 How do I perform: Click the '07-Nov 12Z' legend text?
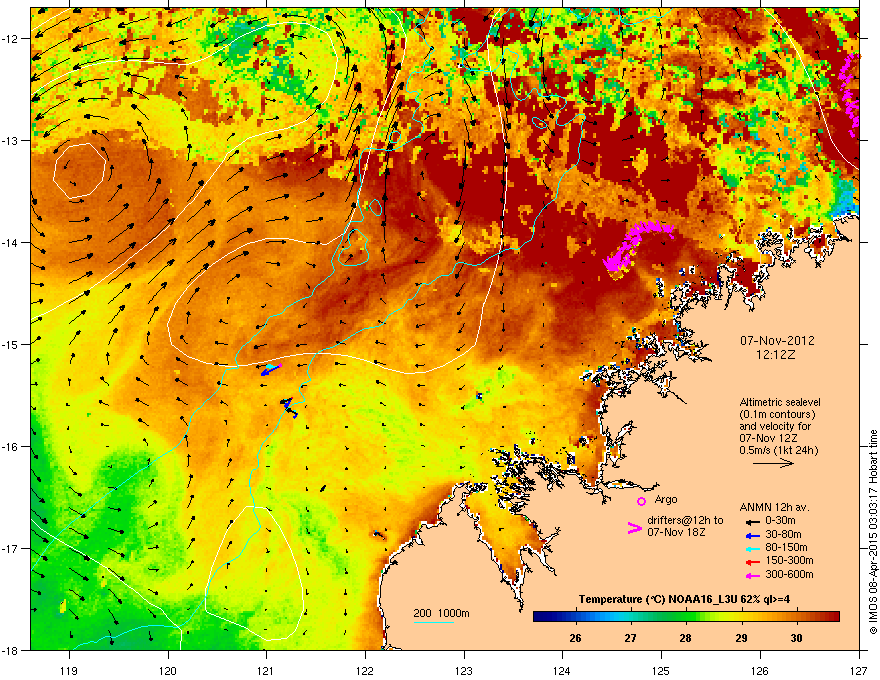(768, 438)
